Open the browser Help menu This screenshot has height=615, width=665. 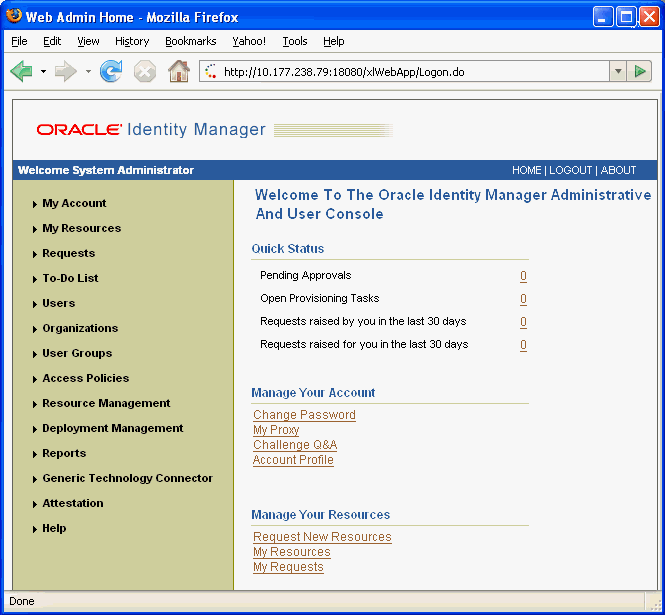(x=334, y=41)
